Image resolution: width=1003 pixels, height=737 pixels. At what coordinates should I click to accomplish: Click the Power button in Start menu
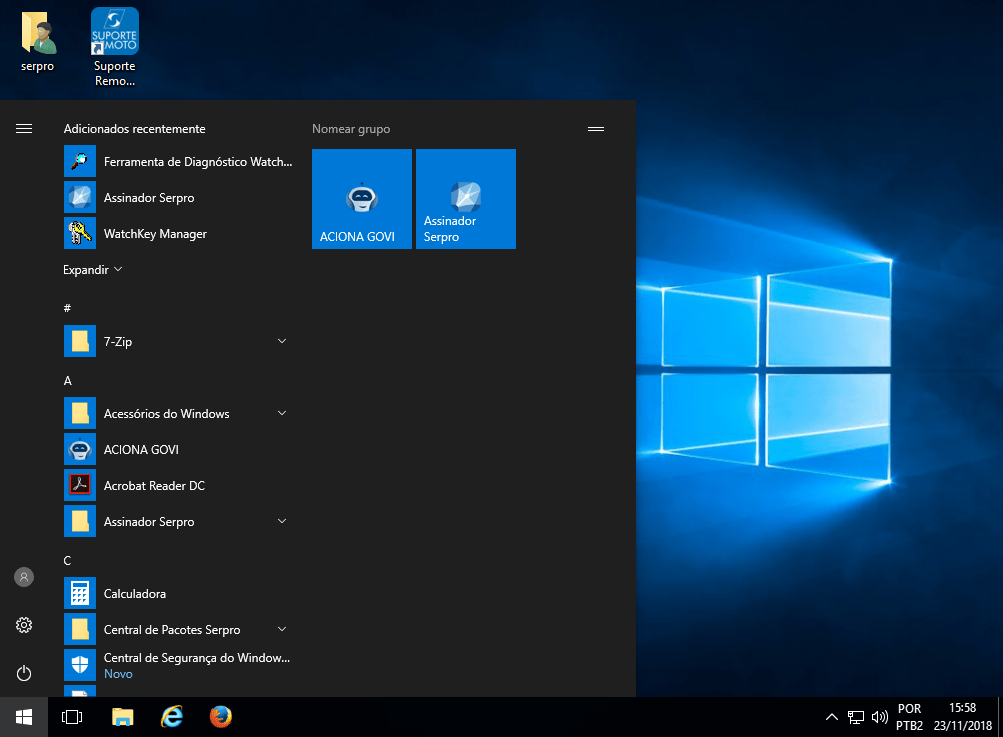coord(24,673)
